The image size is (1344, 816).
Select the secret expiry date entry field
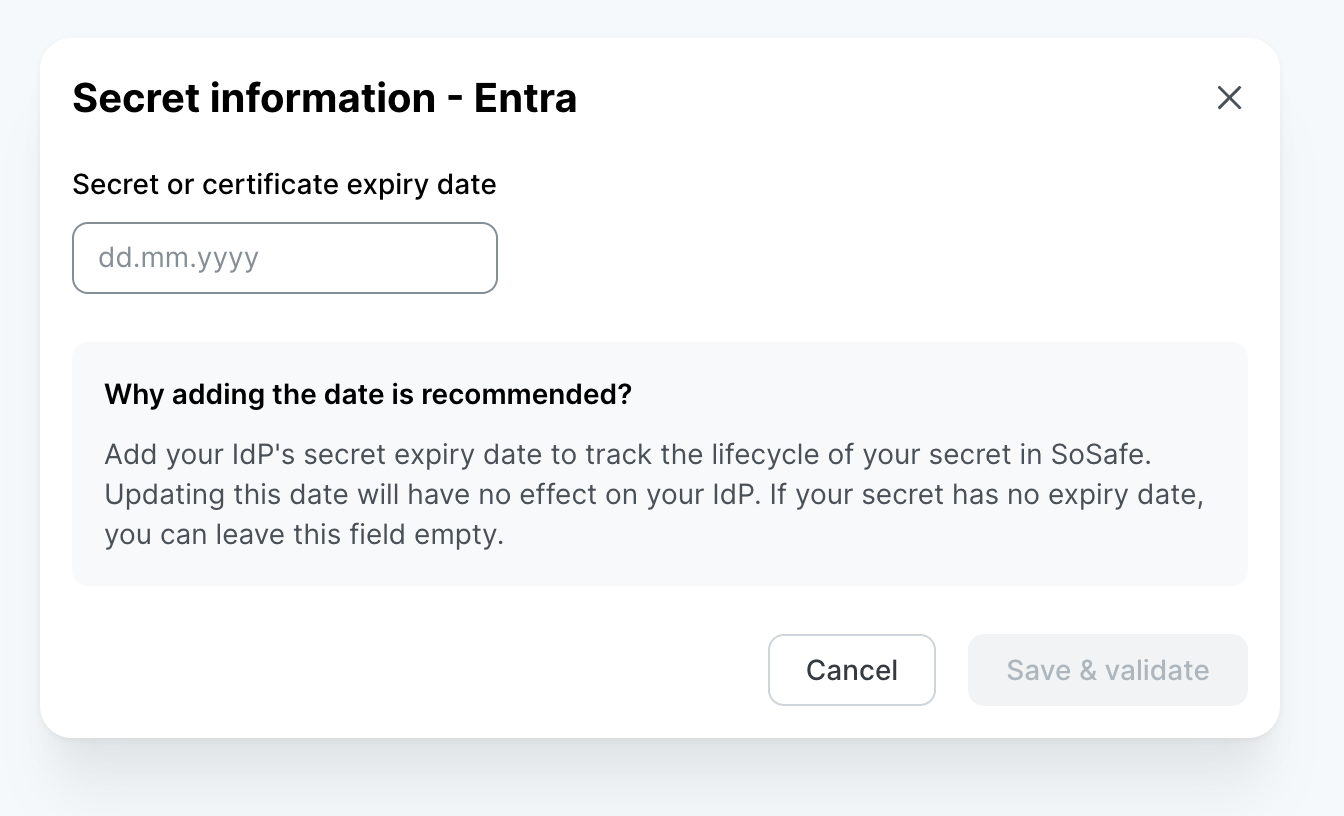click(x=284, y=257)
